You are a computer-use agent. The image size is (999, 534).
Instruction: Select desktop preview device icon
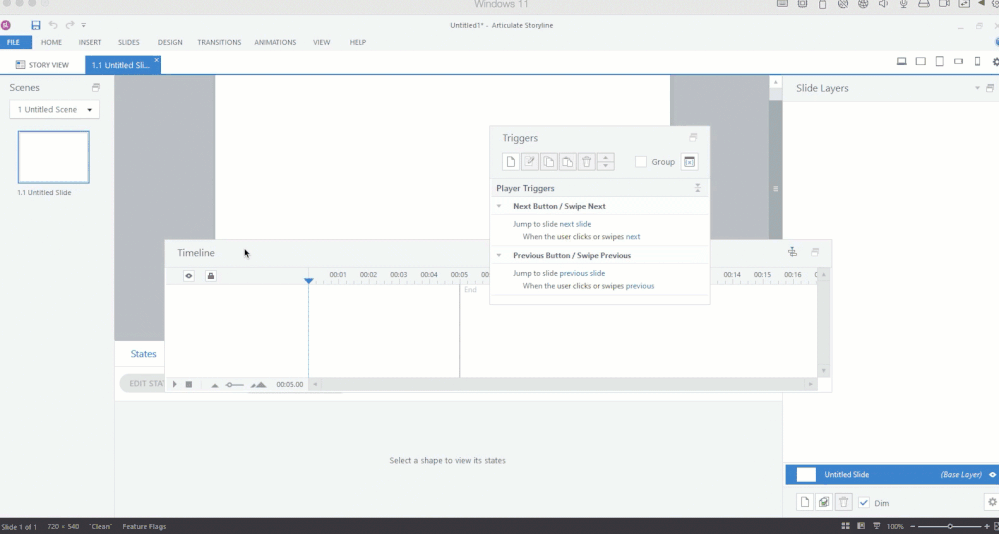902,62
